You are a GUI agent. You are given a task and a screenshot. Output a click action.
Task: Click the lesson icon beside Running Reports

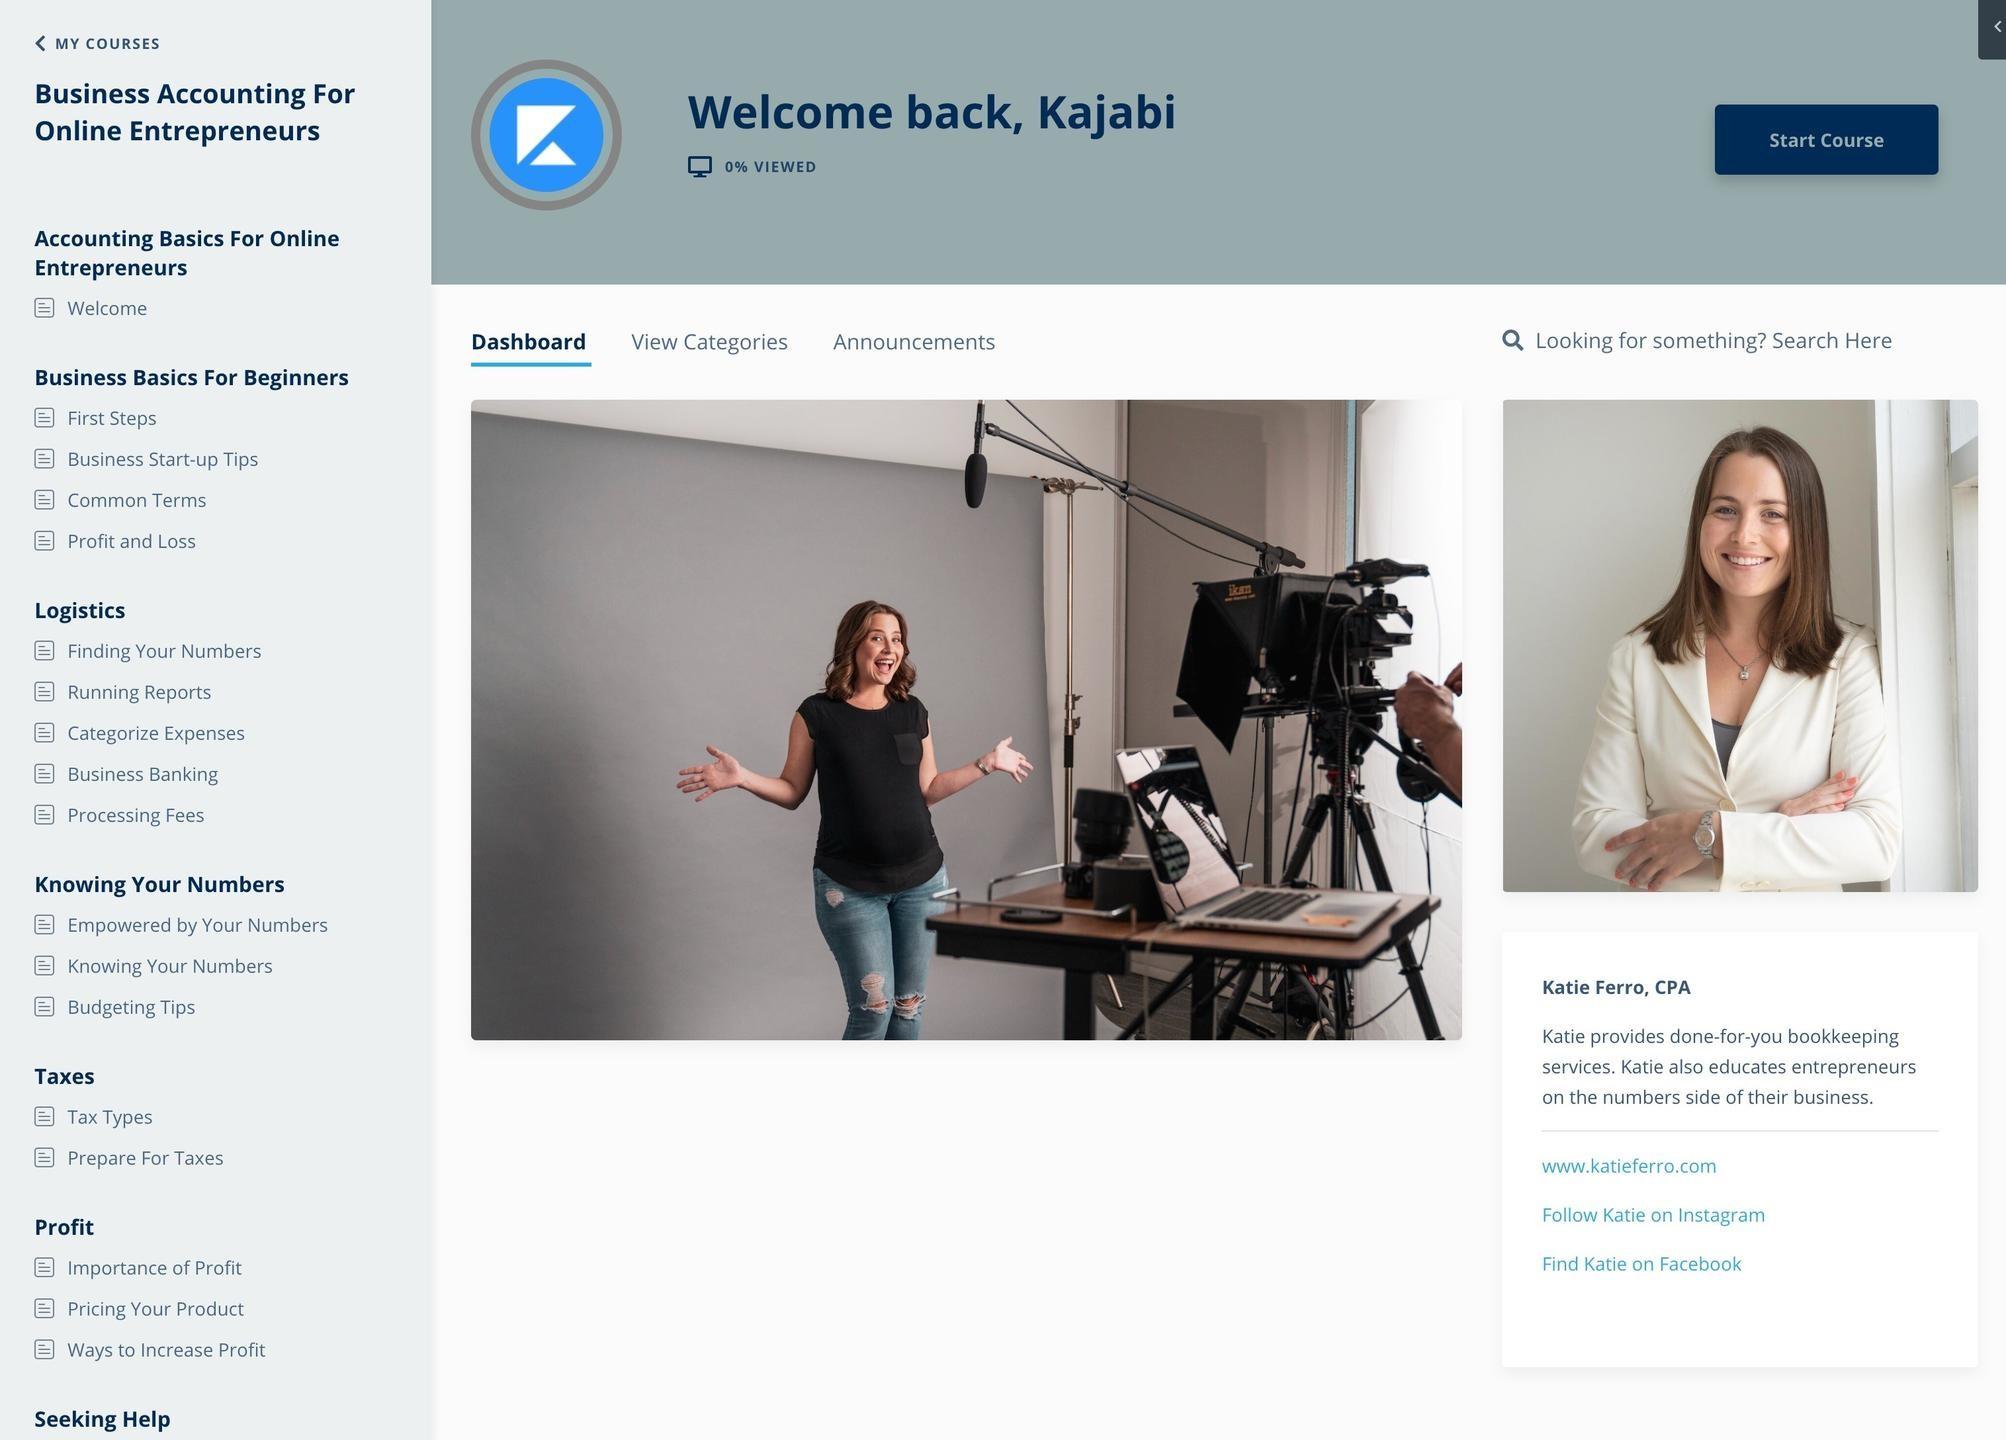point(44,692)
